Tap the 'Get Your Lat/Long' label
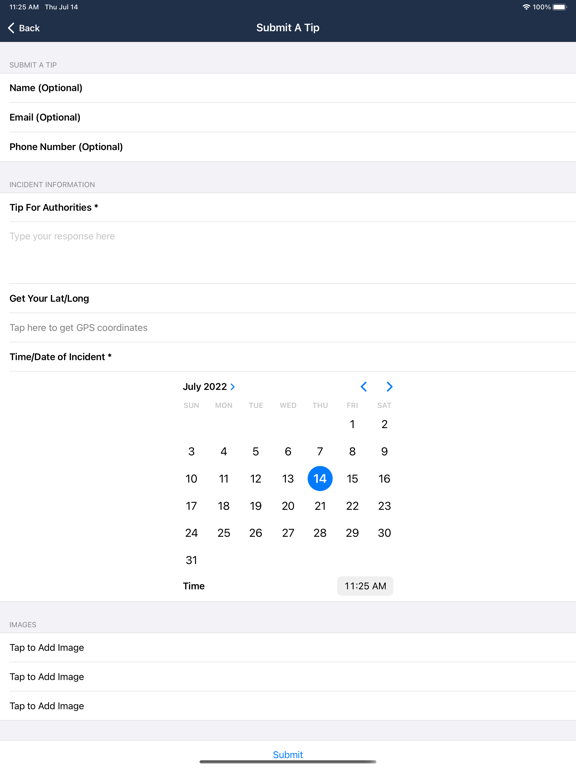Image resolution: width=576 pixels, height=768 pixels. (x=49, y=299)
